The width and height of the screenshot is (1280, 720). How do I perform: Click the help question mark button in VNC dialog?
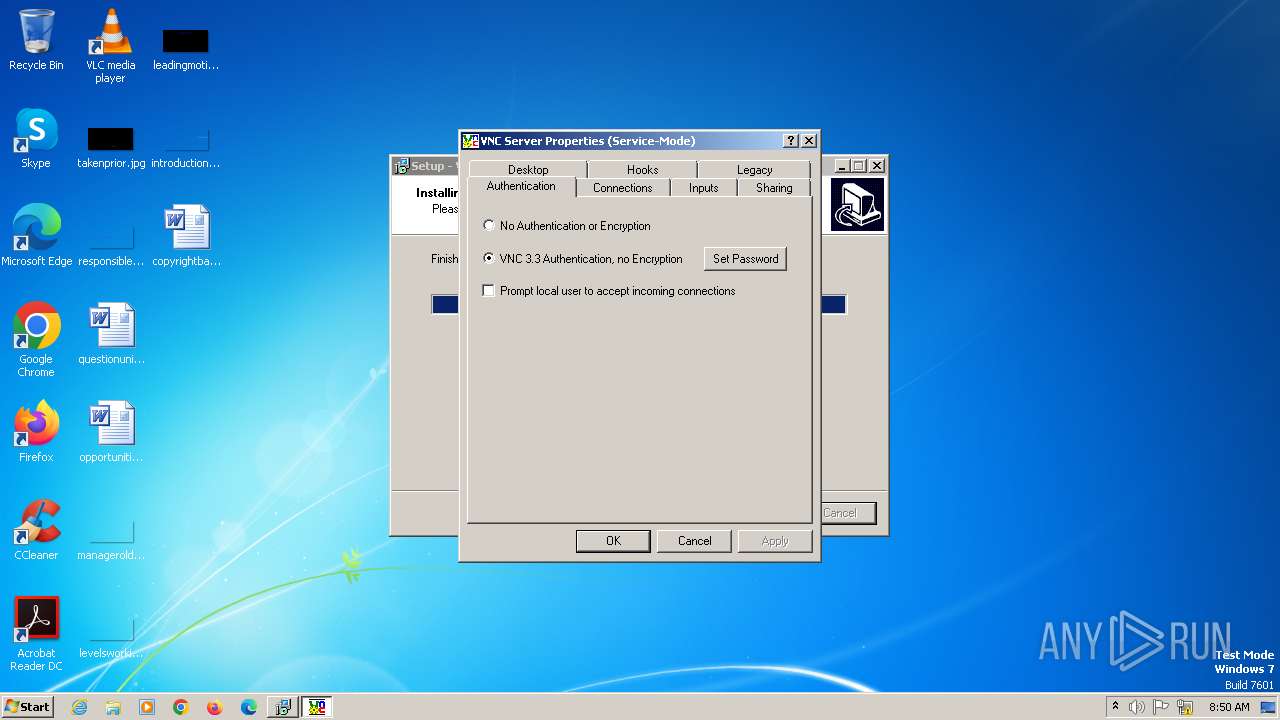click(791, 141)
